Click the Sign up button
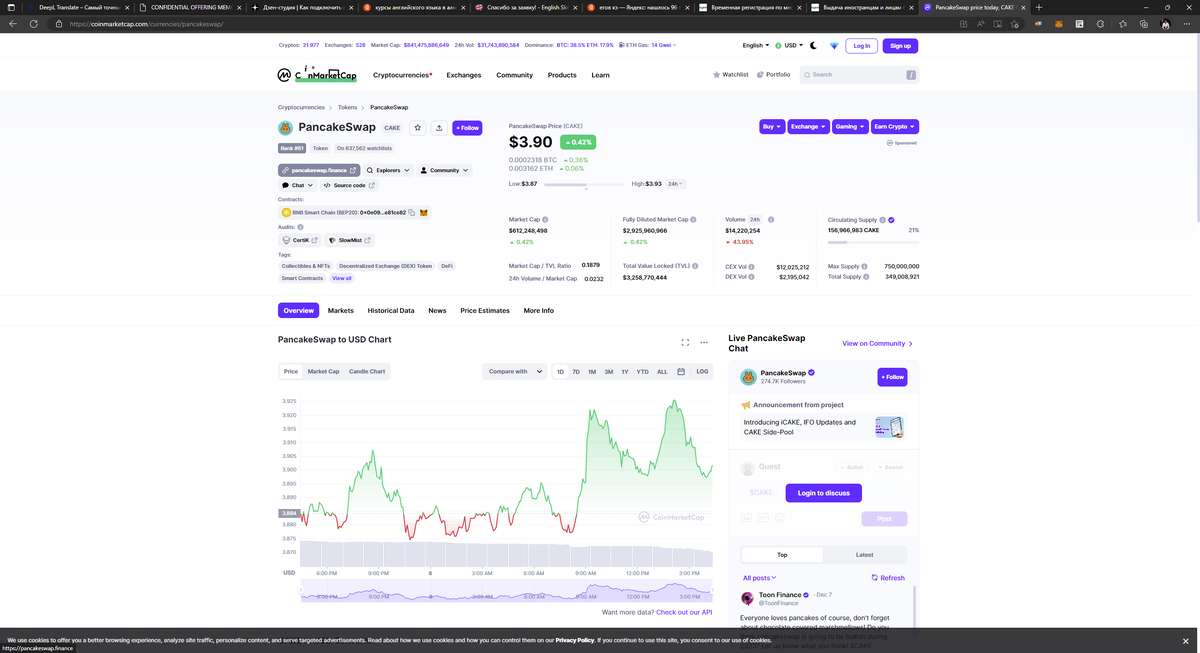The width and height of the screenshot is (1200, 653). click(900, 46)
